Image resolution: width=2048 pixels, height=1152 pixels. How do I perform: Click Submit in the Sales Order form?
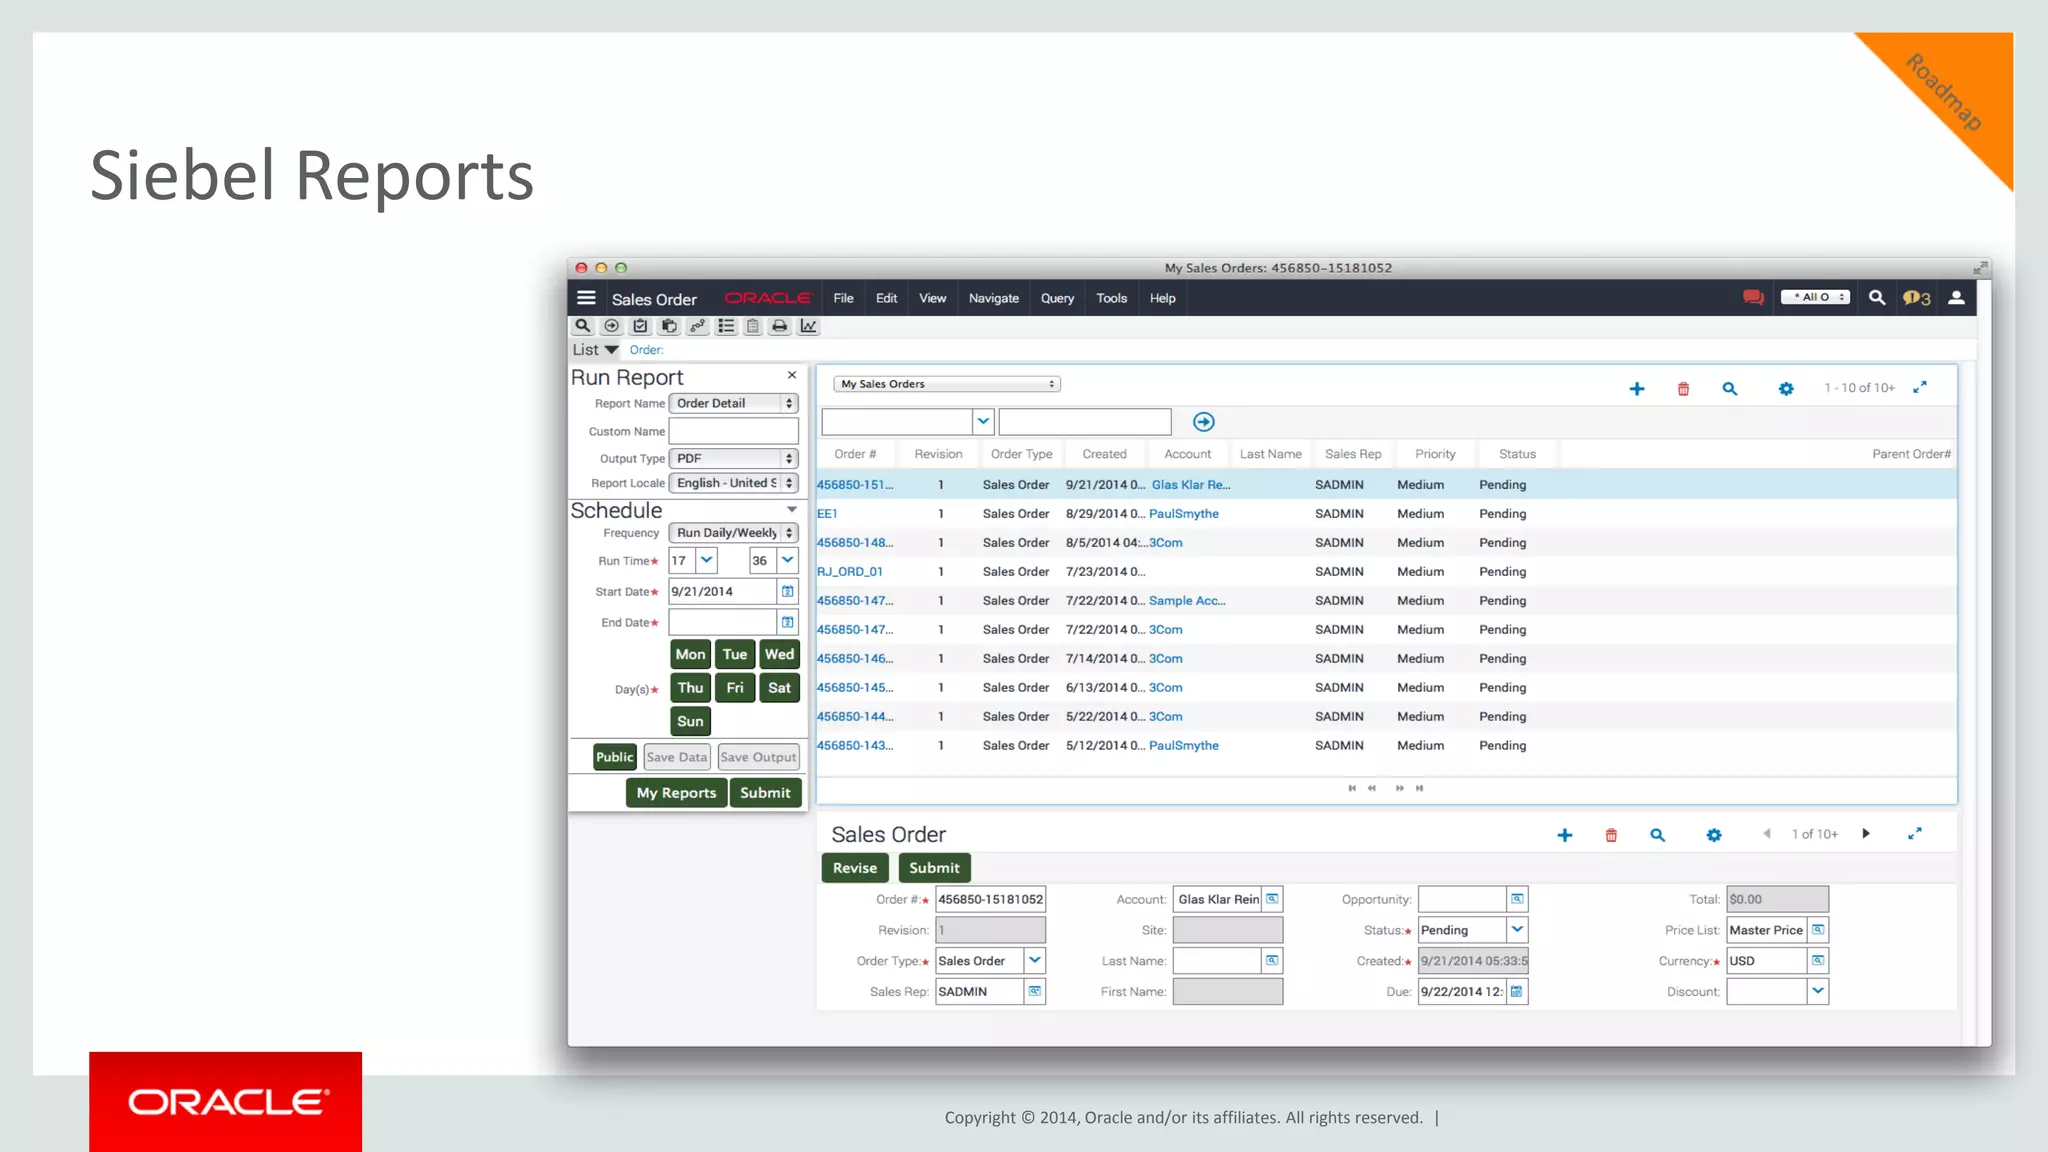point(934,868)
